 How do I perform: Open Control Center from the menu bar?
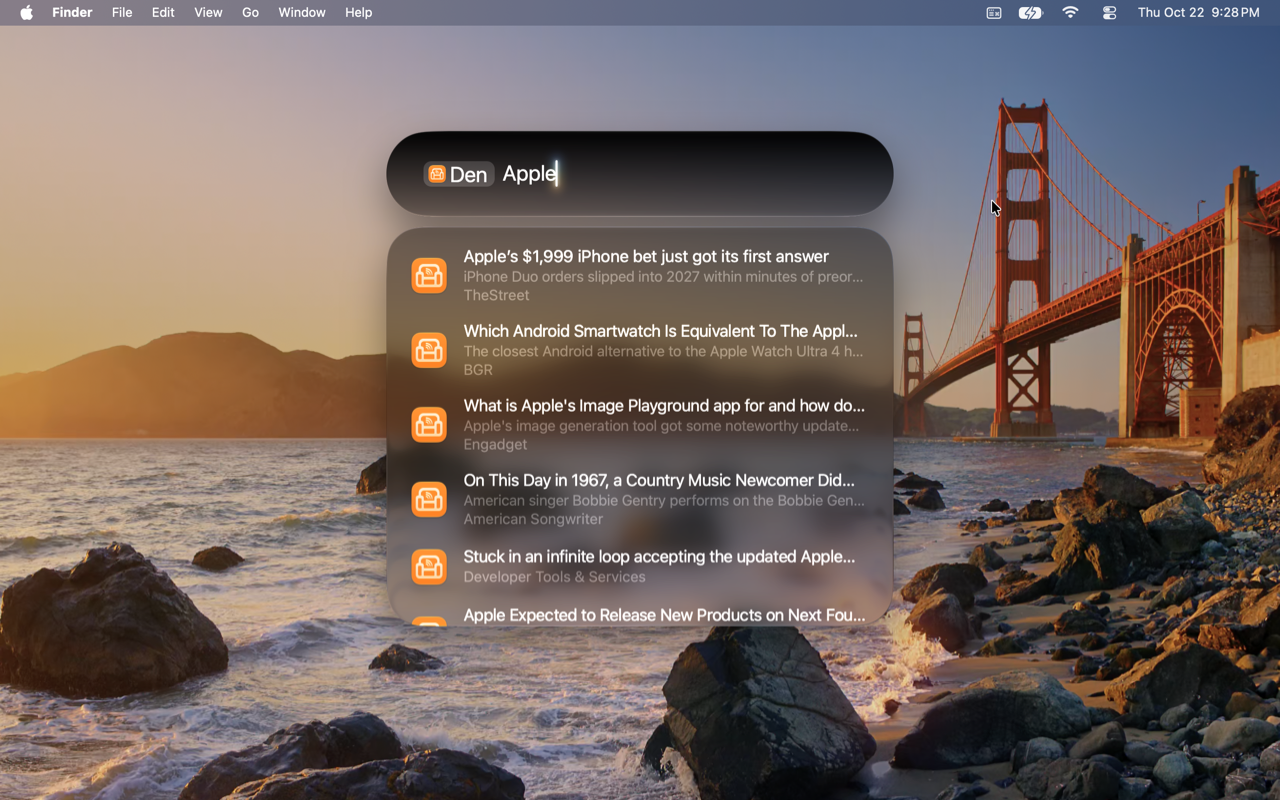pyautogui.click(x=1109, y=13)
